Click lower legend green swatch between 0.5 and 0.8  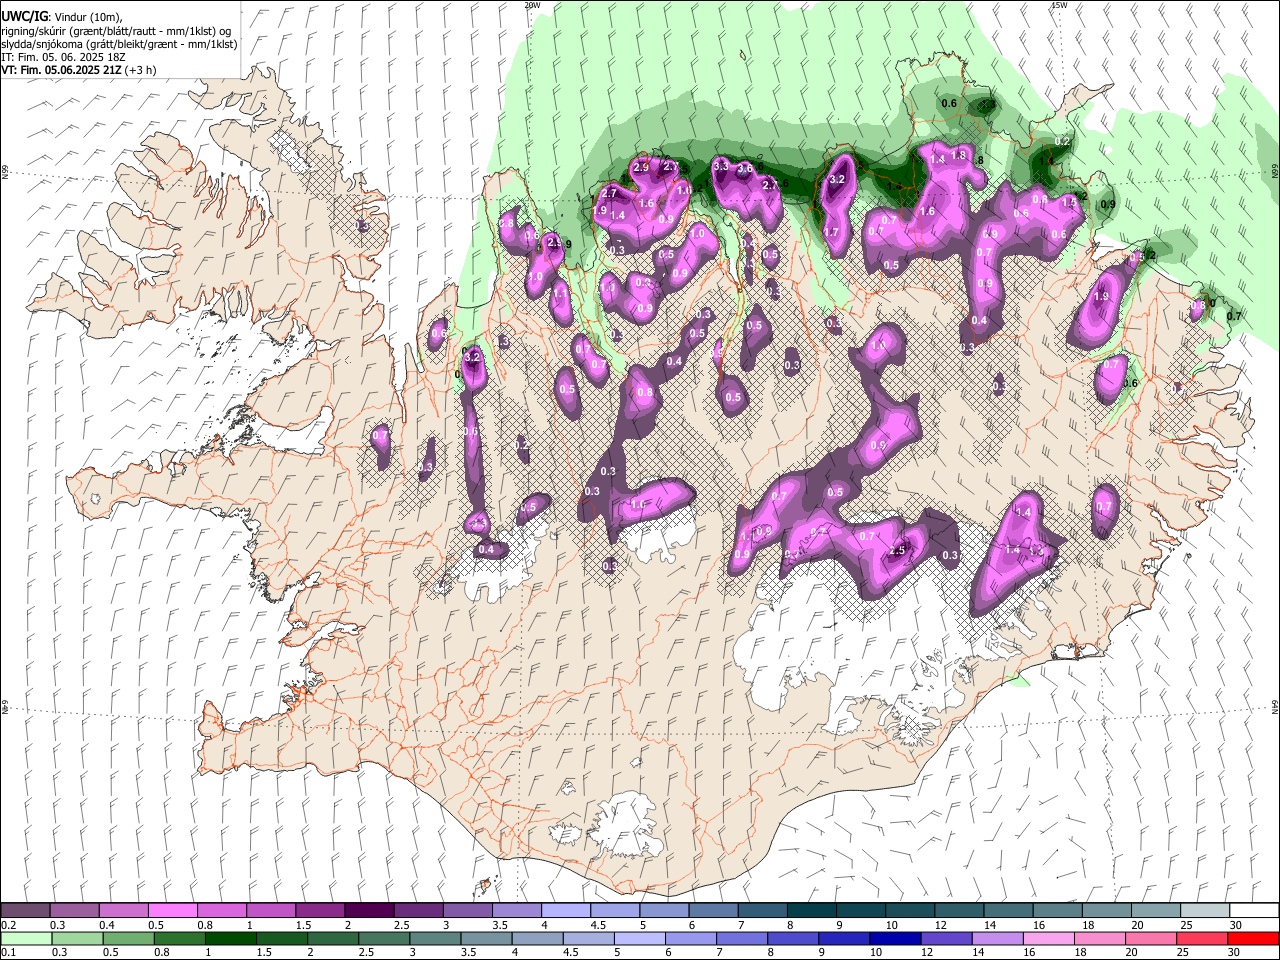click(127, 938)
